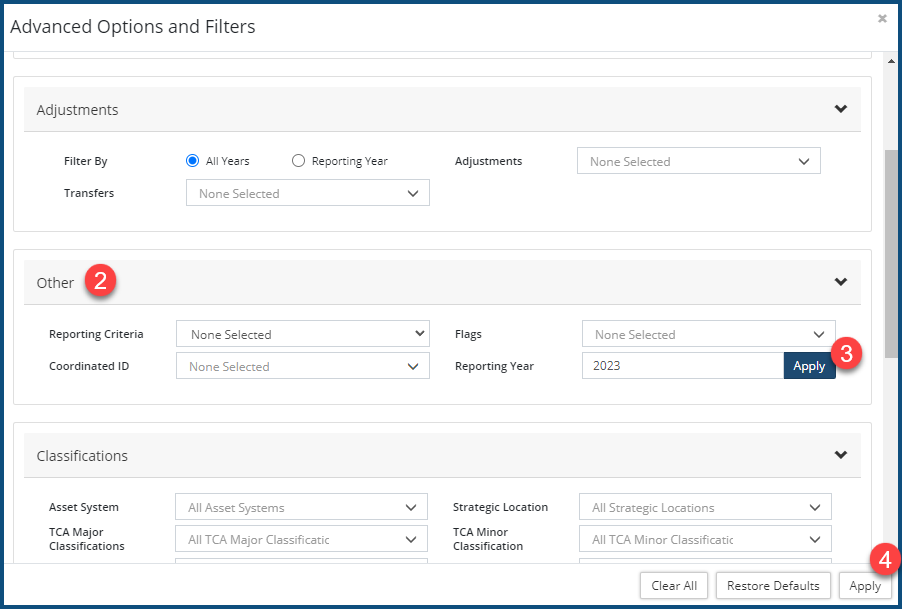The image size is (902, 609).
Task: Open the Strategic Location dropdown
Action: click(x=705, y=507)
